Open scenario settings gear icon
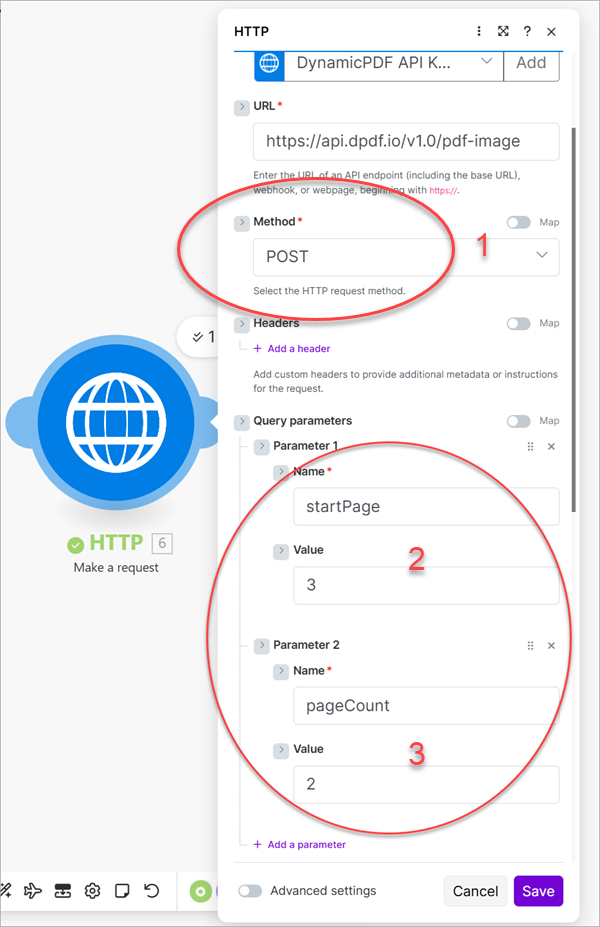Screen dimensions: 600x927 coord(92,890)
